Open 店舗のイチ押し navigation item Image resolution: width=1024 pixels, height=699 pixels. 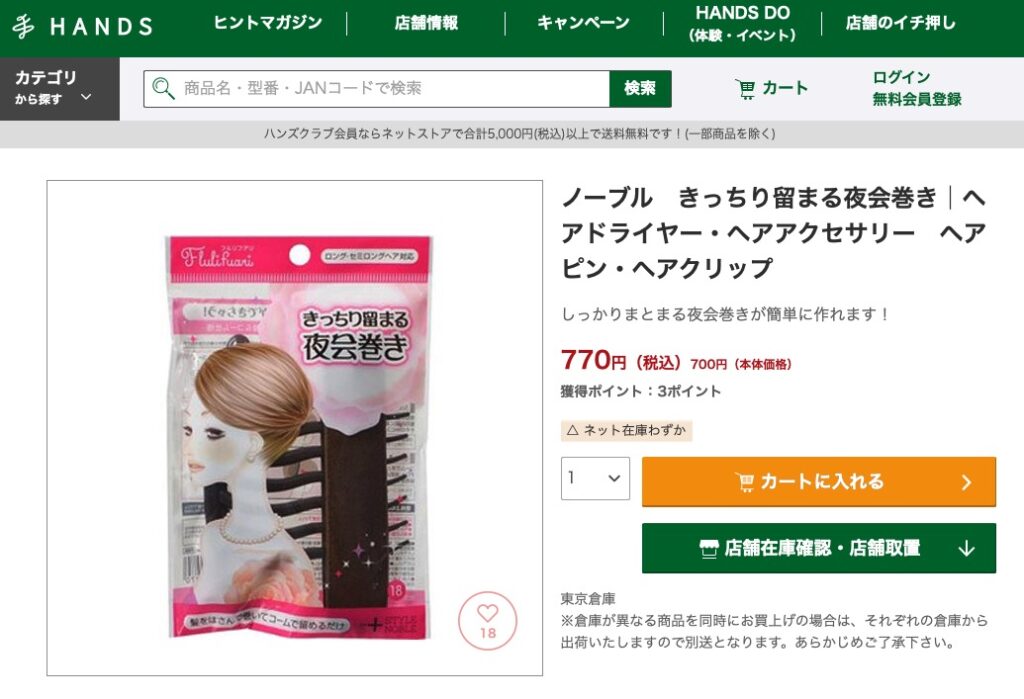(x=901, y=23)
